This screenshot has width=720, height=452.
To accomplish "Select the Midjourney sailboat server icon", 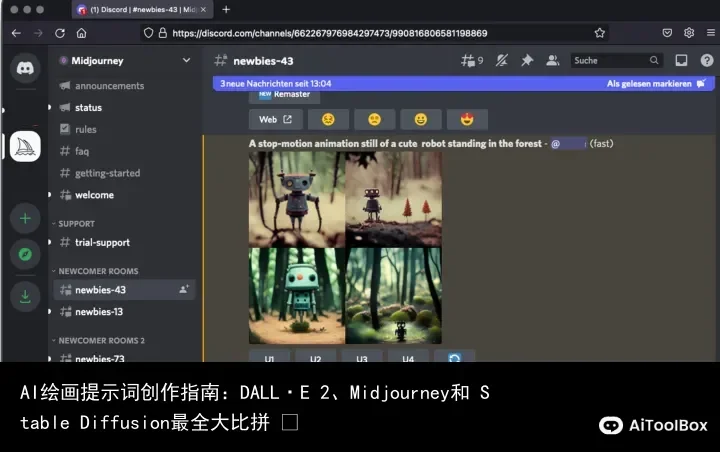I will click(x=25, y=147).
